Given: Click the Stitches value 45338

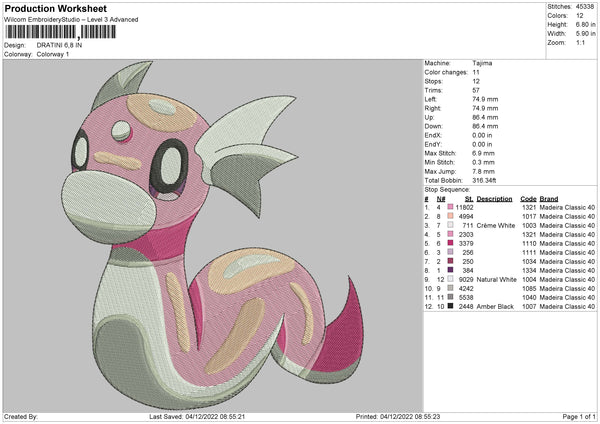Looking at the screenshot, I should [x=585, y=7].
